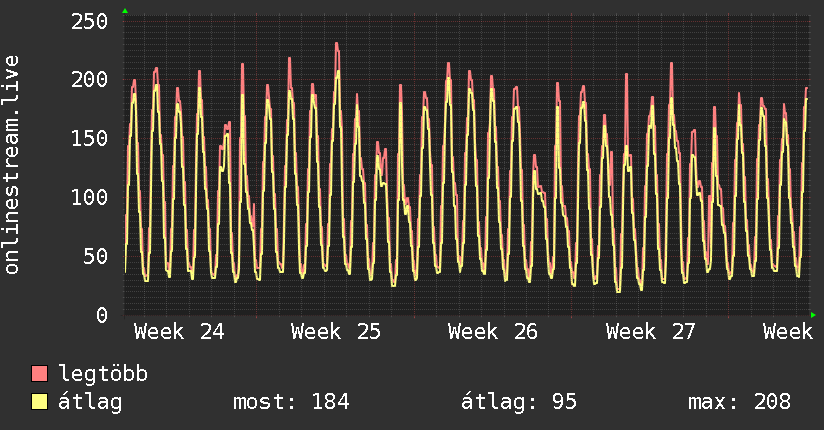Image resolution: width=824 pixels, height=430 pixels.
Task: Click the most: 184 statistic
Action: (x=291, y=402)
